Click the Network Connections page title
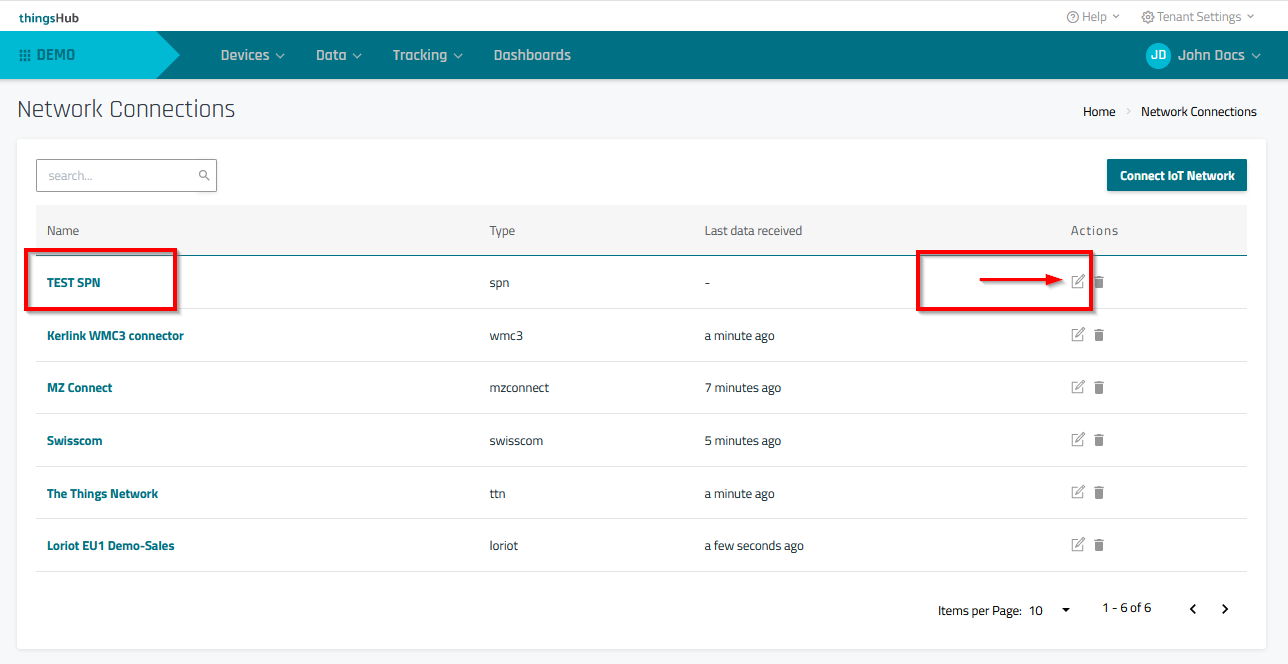Screen dimensions: 1288x664 pyautogui.click(x=126, y=109)
